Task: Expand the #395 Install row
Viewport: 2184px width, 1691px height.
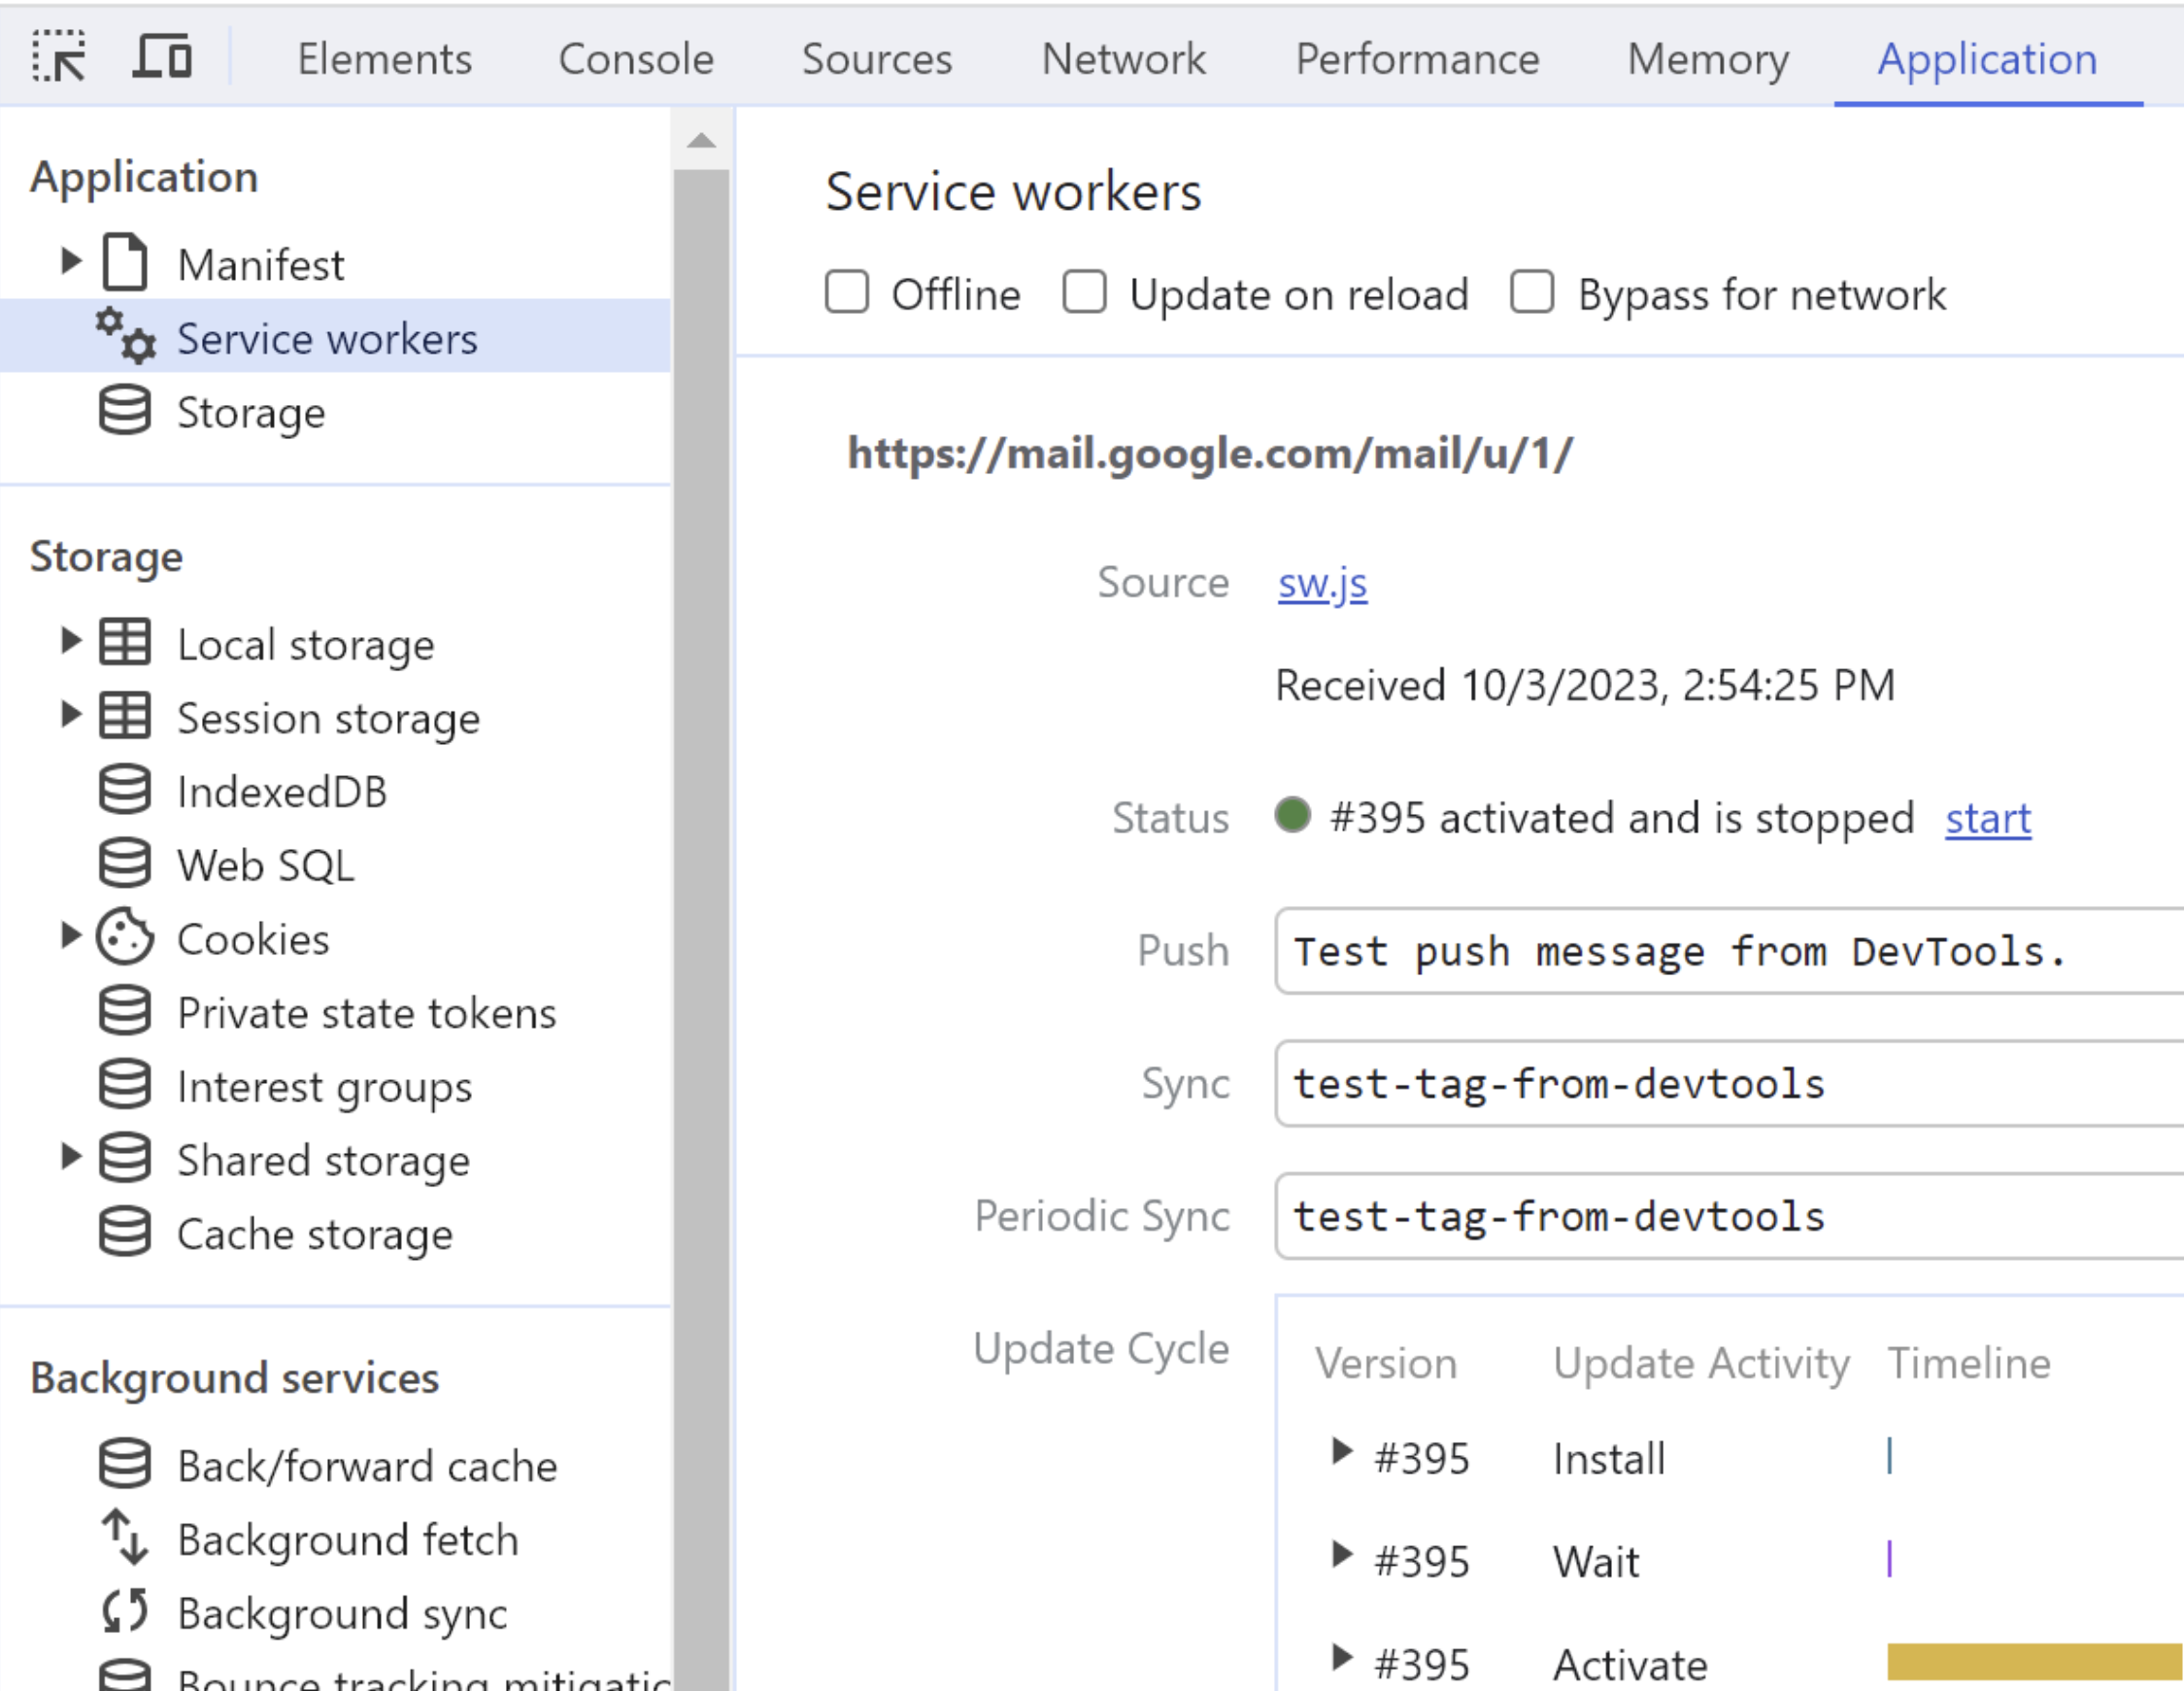Action: click(x=1341, y=1453)
